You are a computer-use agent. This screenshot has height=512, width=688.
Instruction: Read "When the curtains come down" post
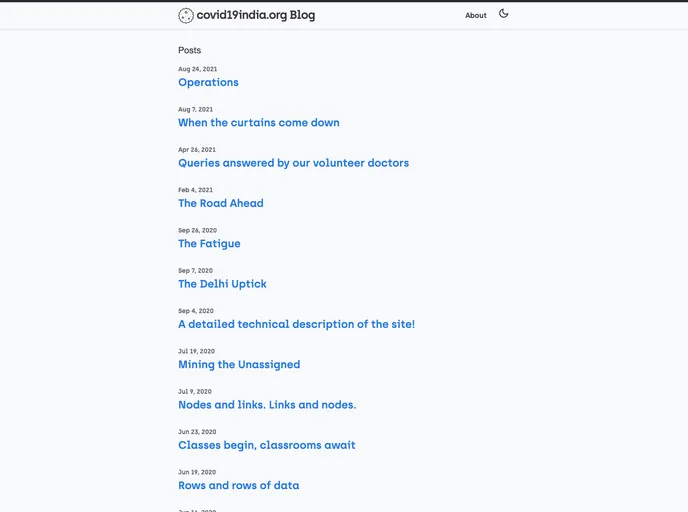click(x=258, y=123)
